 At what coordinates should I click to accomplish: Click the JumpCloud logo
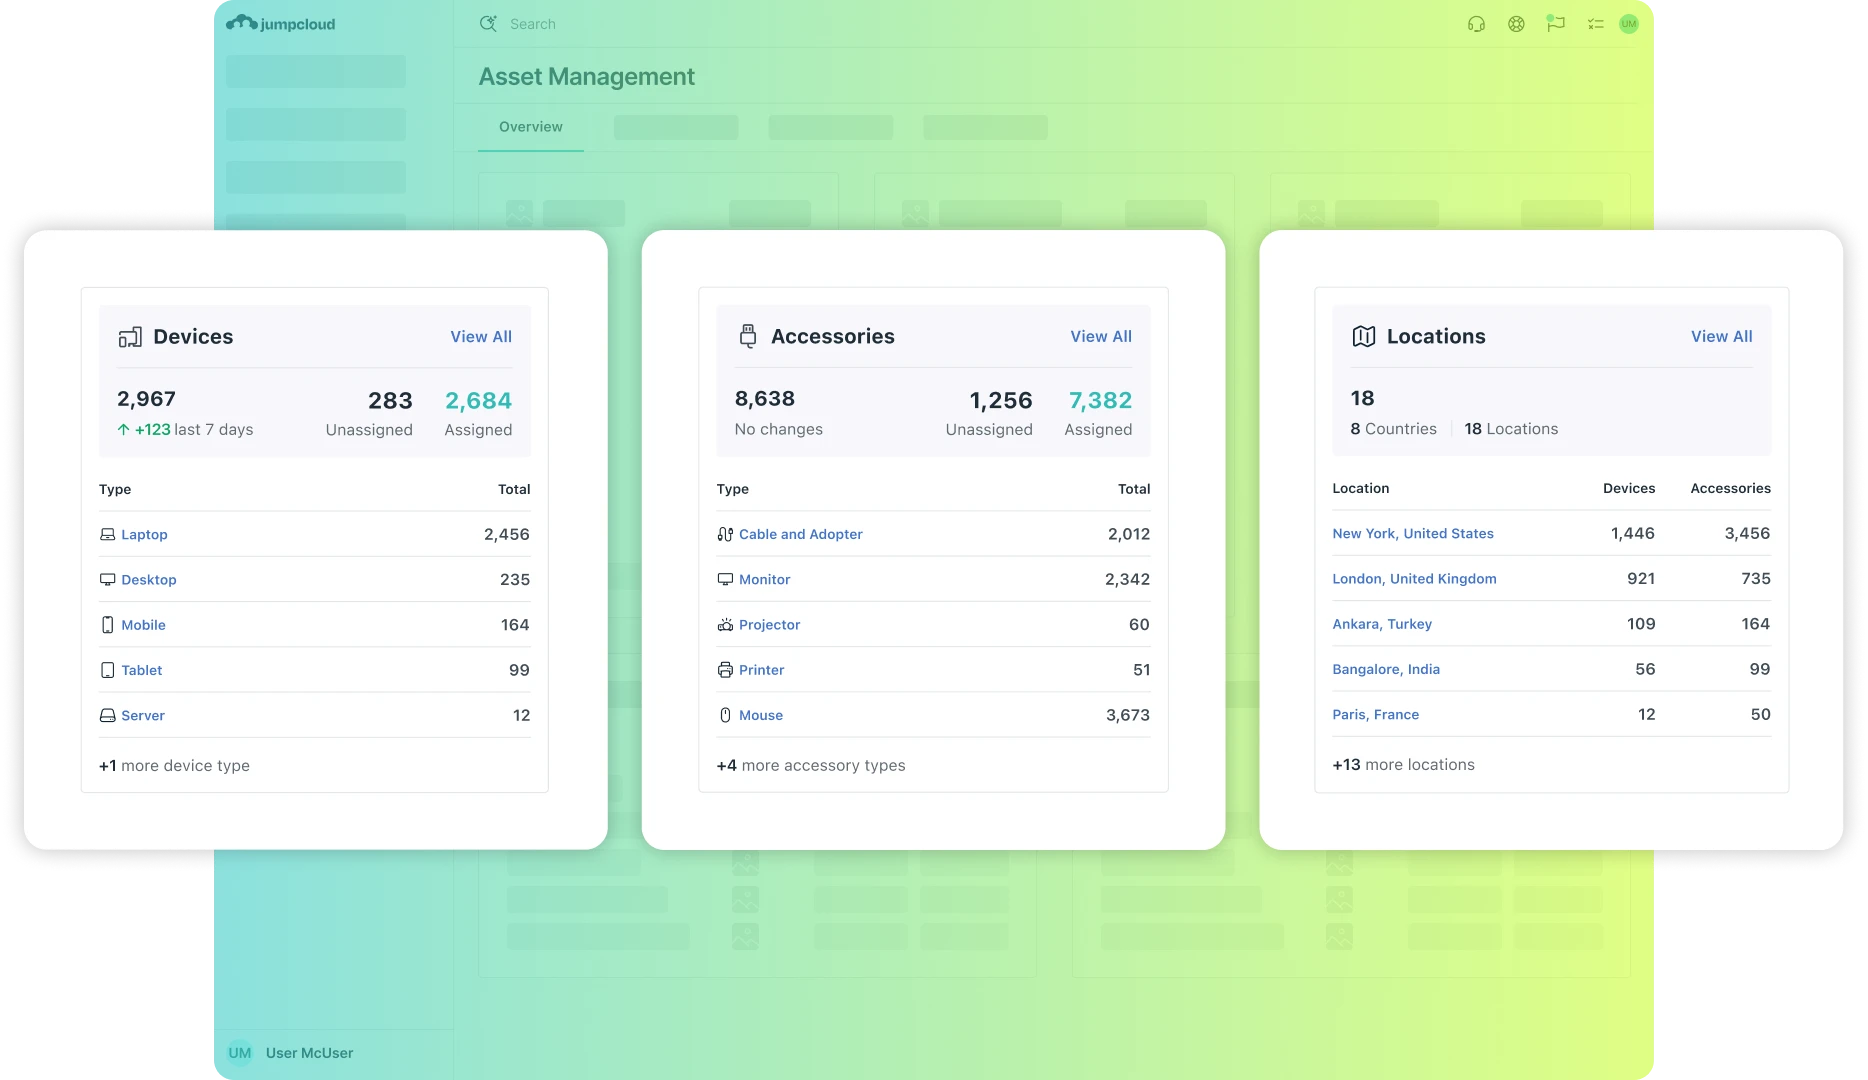[281, 24]
